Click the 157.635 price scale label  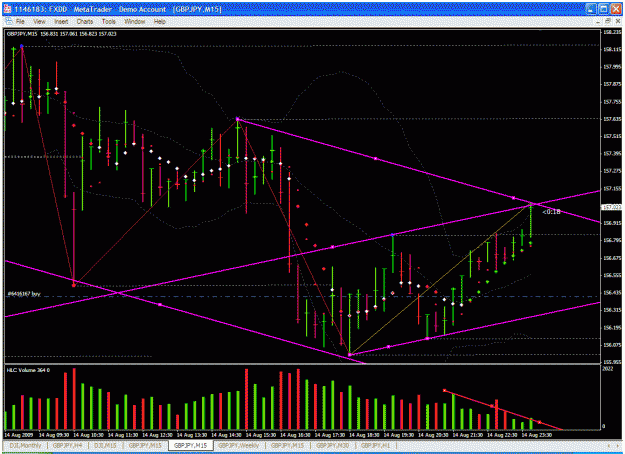(x=612, y=119)
